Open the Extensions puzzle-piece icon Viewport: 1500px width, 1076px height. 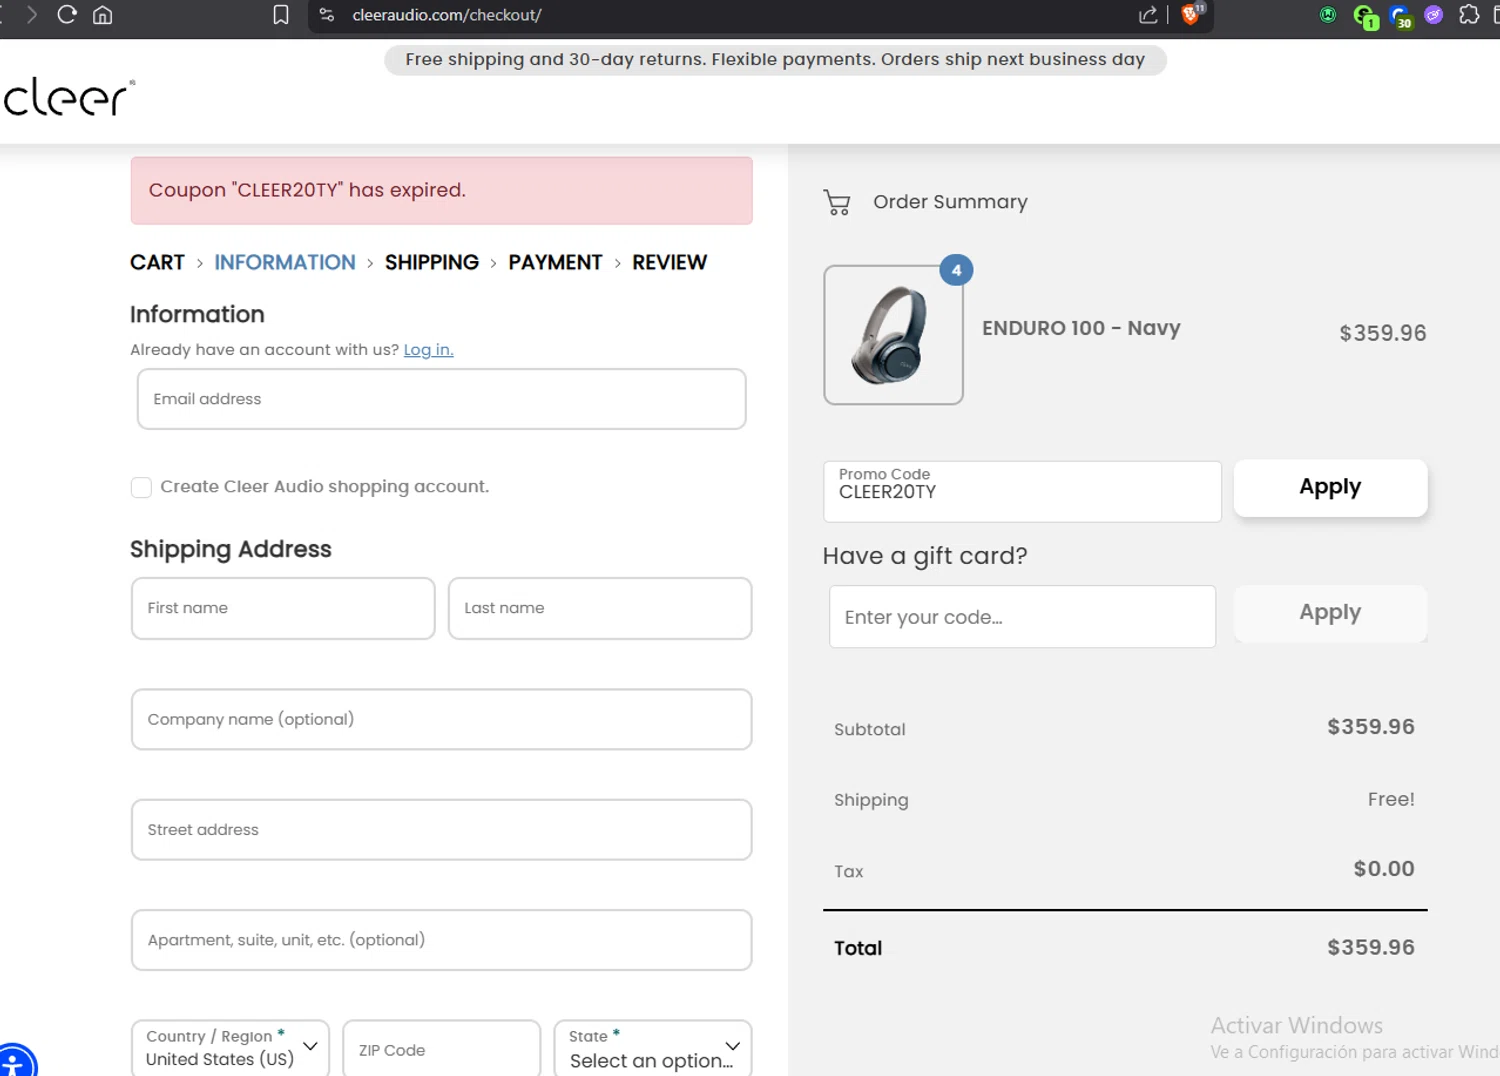[x=1469, y=15]
